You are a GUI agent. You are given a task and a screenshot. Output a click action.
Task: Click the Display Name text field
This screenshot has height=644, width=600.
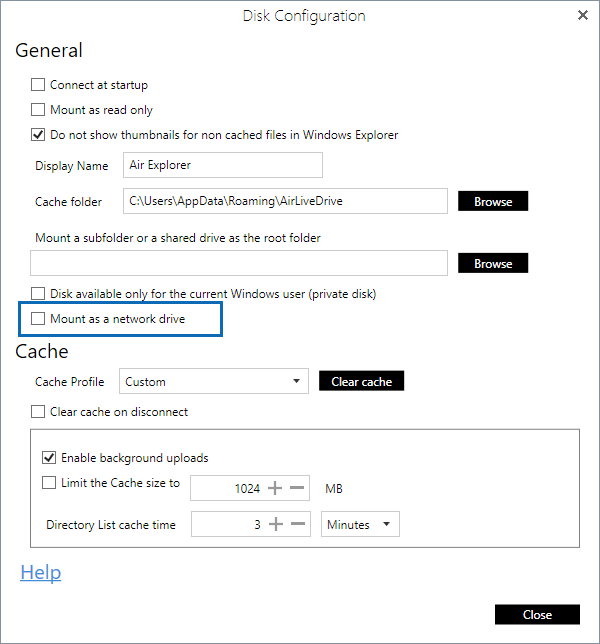tap(222, 165)
